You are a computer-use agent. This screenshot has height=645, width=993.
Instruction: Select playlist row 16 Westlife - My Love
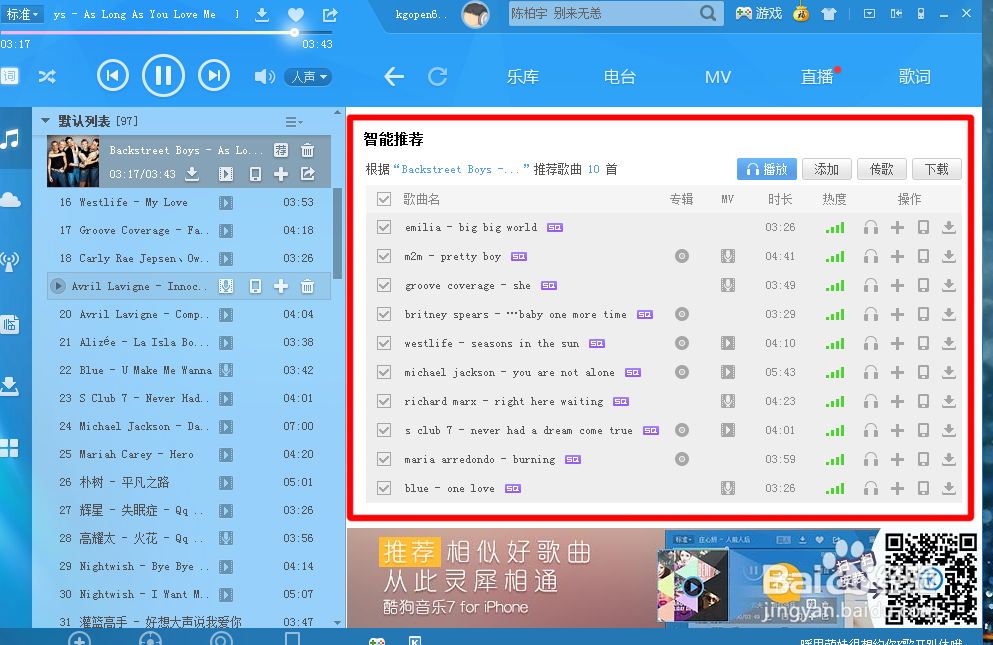[x=187, y=202]
